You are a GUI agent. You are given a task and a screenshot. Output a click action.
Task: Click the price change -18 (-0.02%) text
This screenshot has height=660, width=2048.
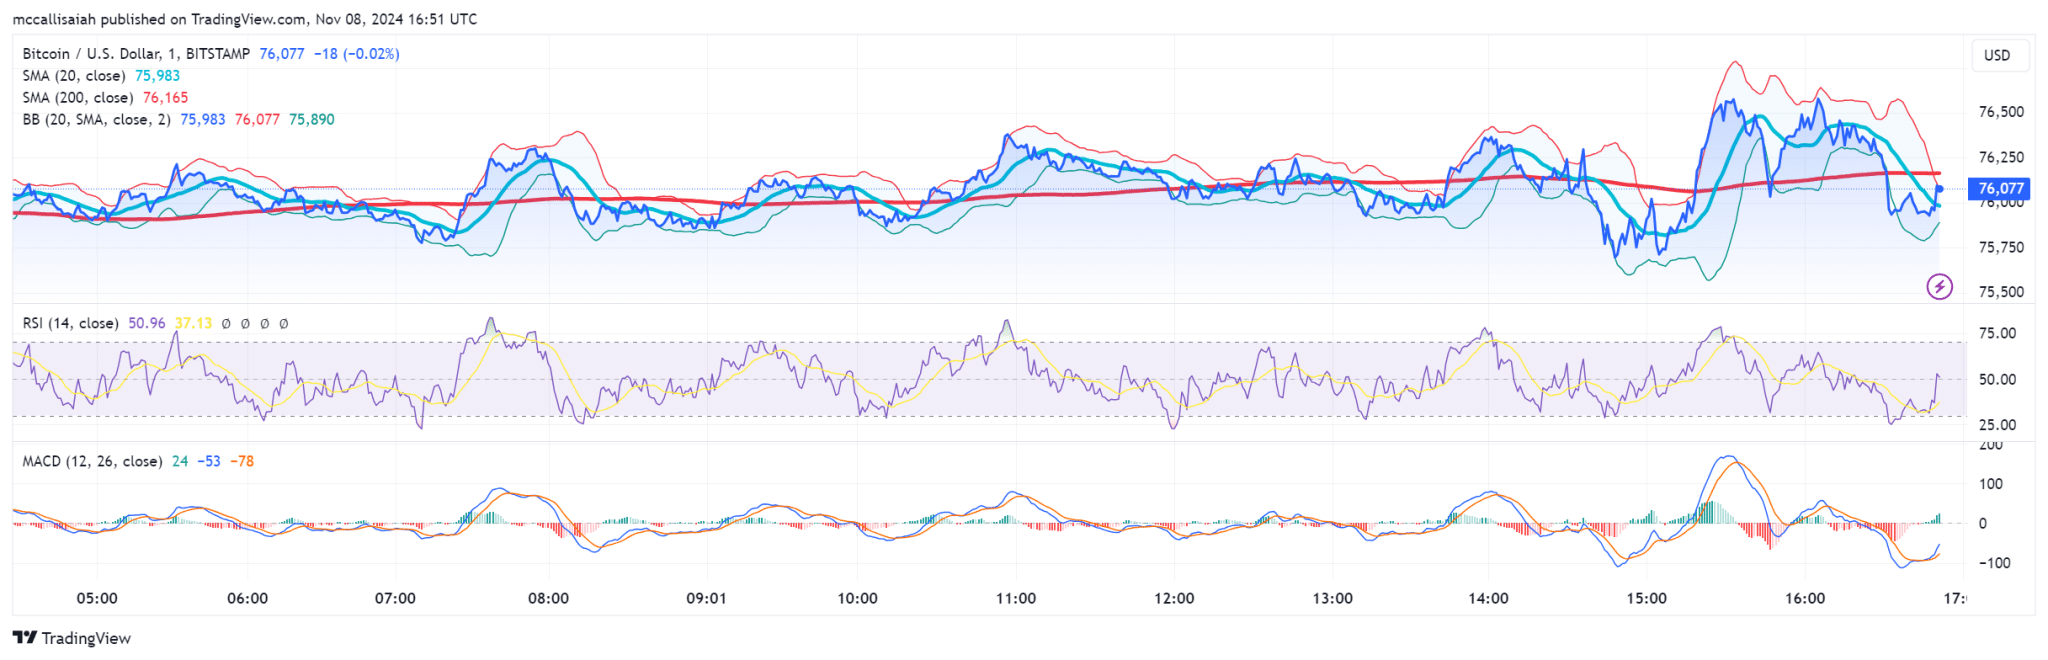click(x=356, y=54)
